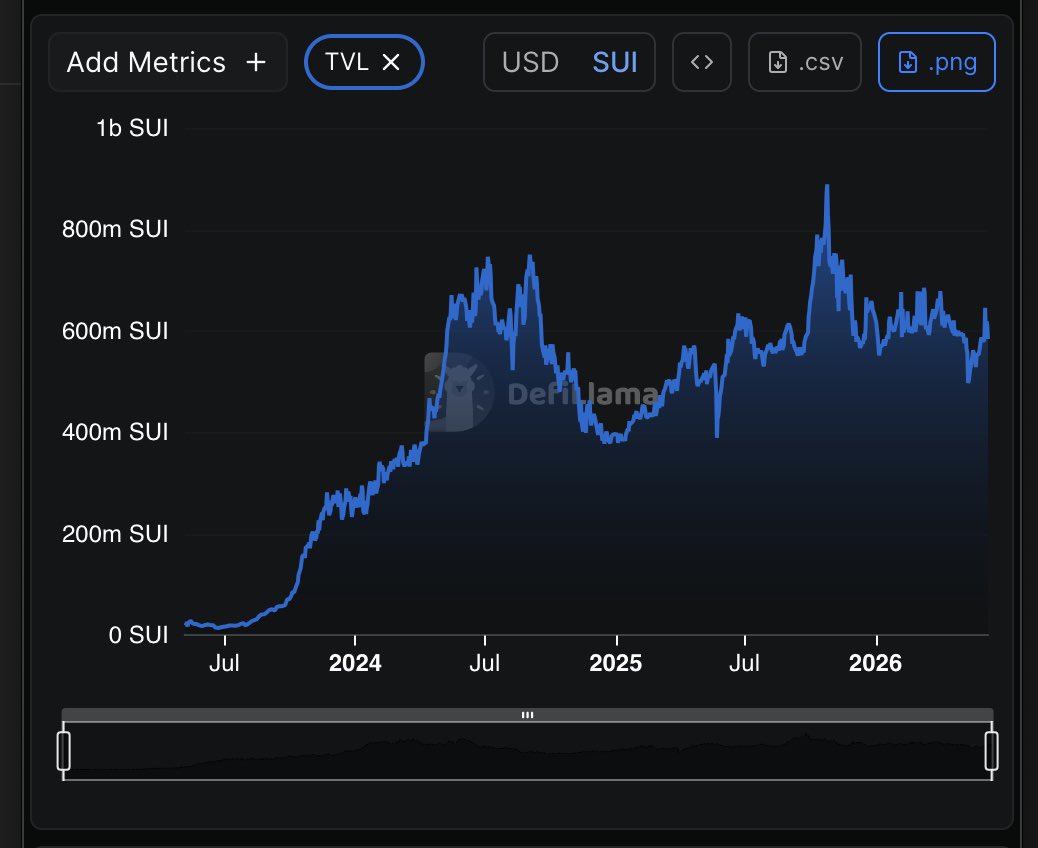The height and width of the screenshot is (848, 1038).
Task: Click the 2024 x-axis label
Action: click(x=355, y=663)
